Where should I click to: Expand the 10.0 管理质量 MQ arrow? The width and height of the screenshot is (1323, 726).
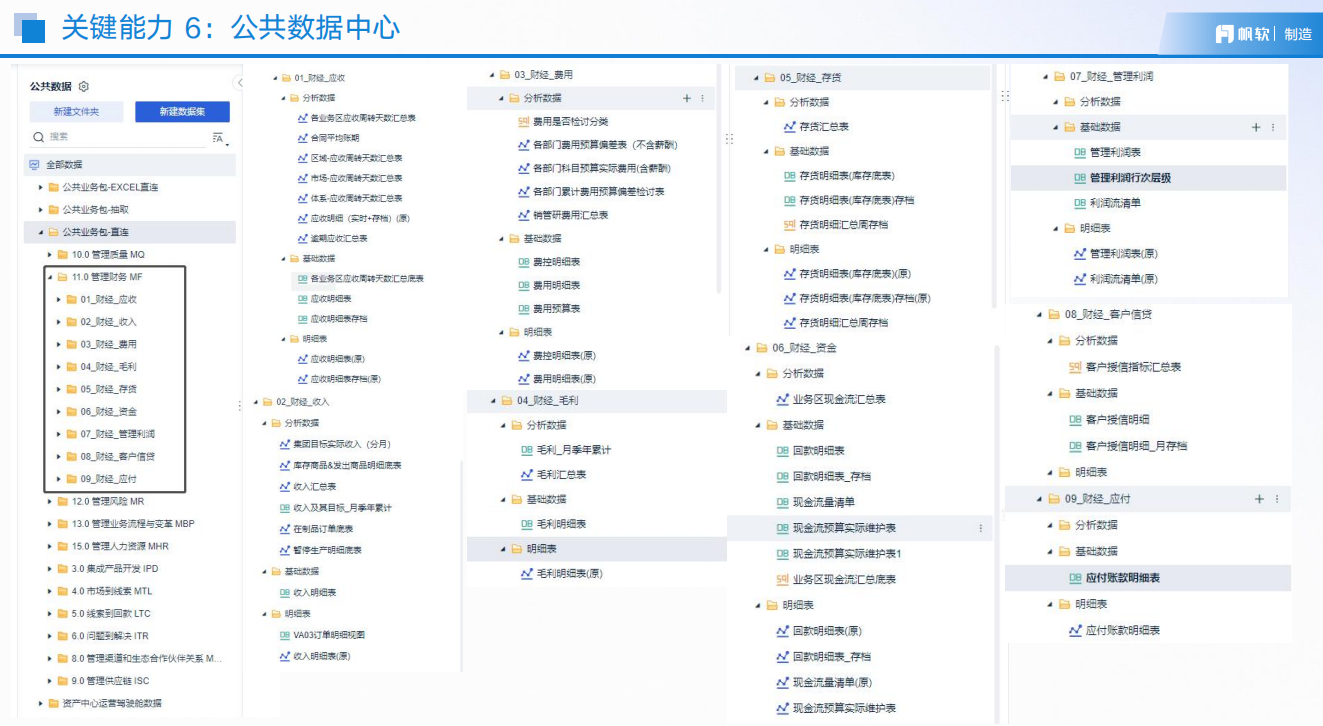click(x=50, y=255)
